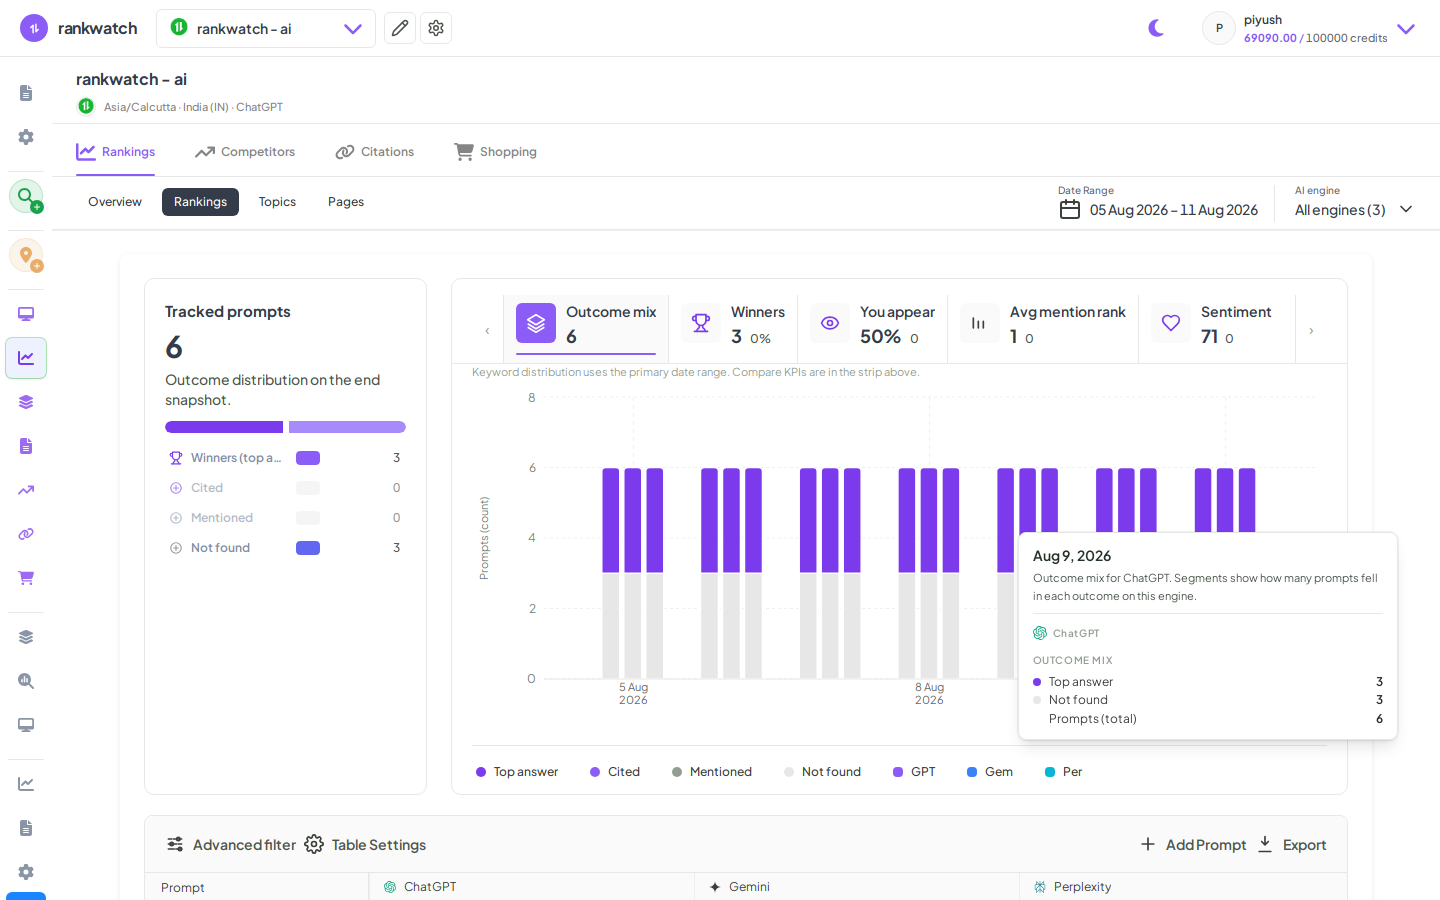Image resolution: width=1440 pixels, height=900 pixels.
Task: Open the rankwatch - ai project dropdown
Action: pyautogui.click(x=266, y=28)
